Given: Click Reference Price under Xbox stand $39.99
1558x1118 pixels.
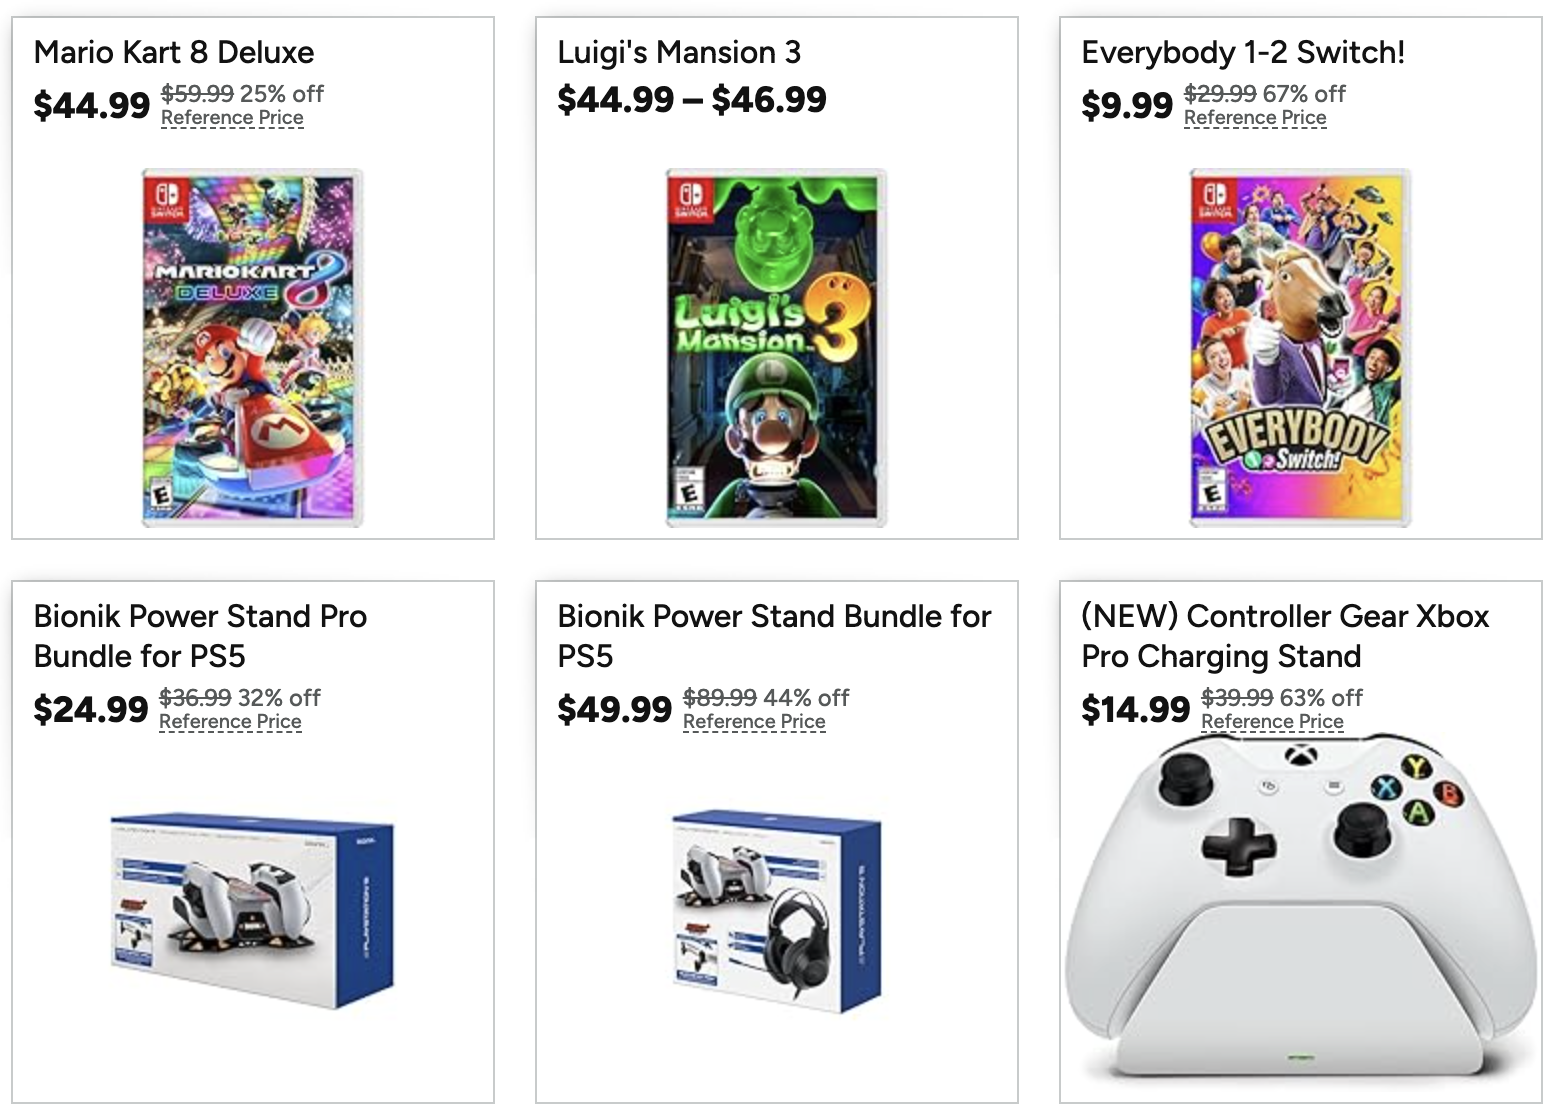Looking at the screenshot, I should (1272, 722).
